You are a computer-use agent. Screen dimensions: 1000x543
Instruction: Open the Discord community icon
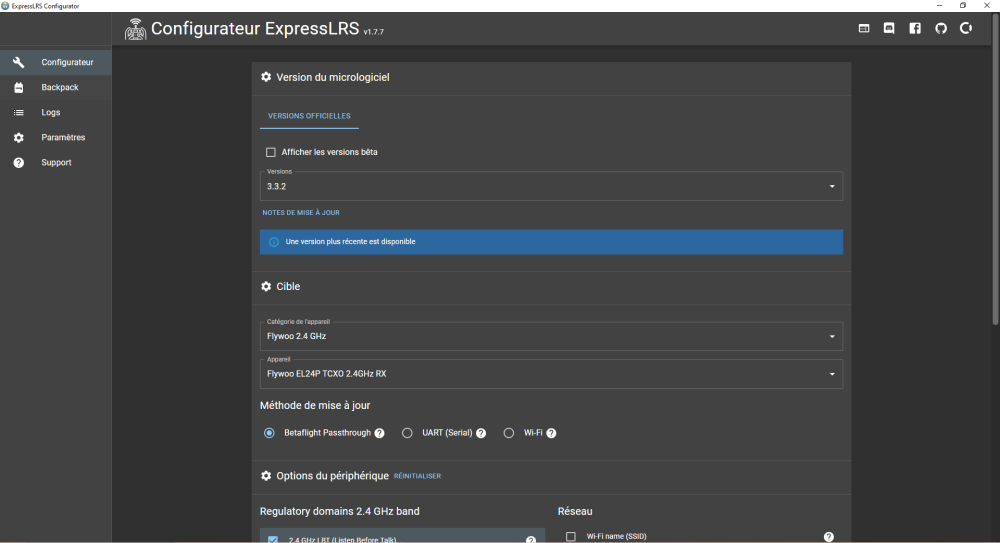tap(889, 29)
